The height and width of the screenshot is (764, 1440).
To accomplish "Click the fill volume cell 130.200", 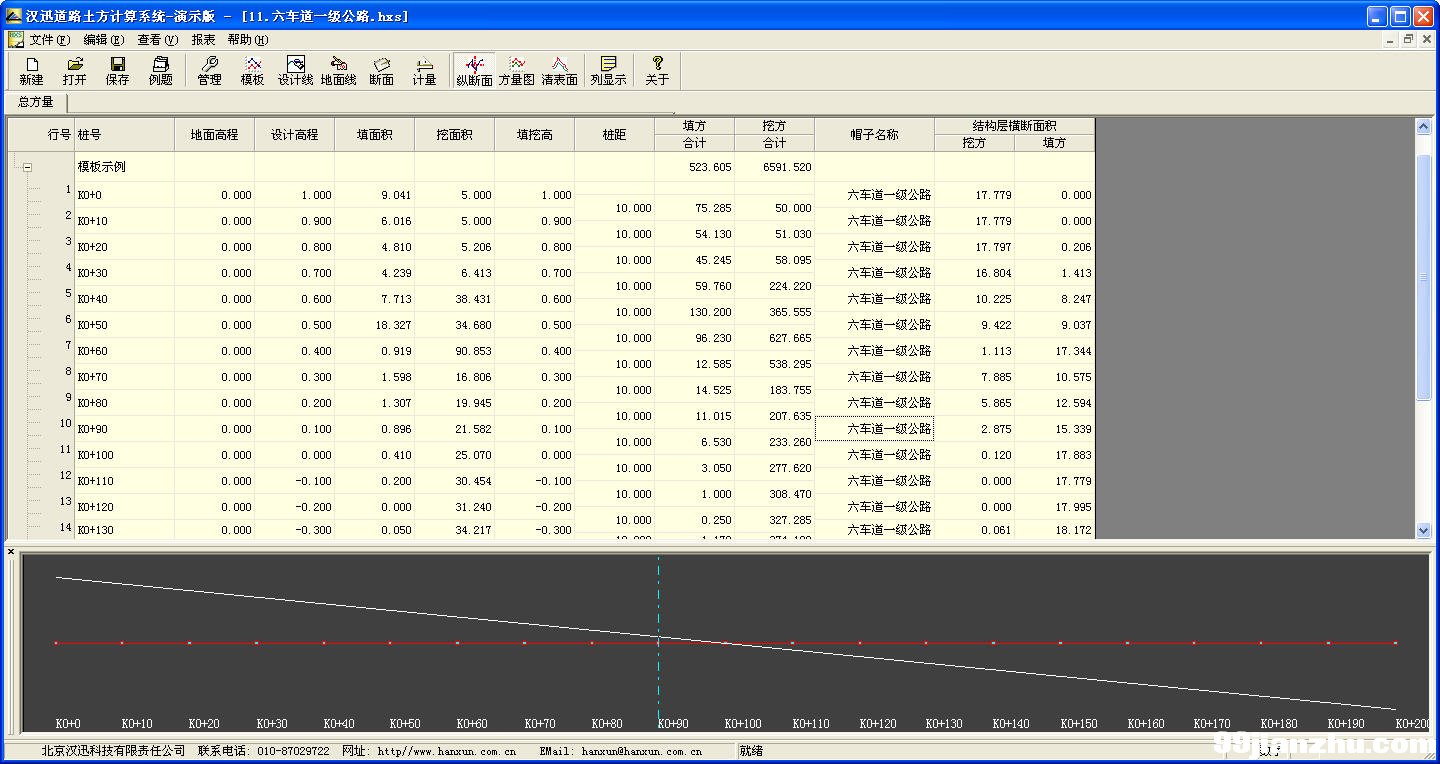I will click(695, 312).
